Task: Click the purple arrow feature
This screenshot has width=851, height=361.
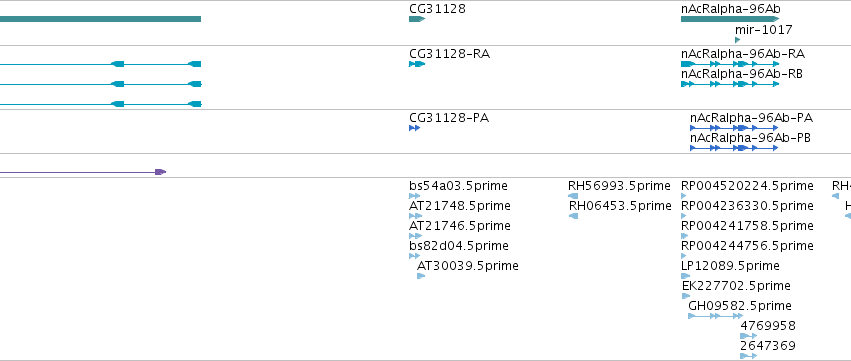Action: pos(83,172)
